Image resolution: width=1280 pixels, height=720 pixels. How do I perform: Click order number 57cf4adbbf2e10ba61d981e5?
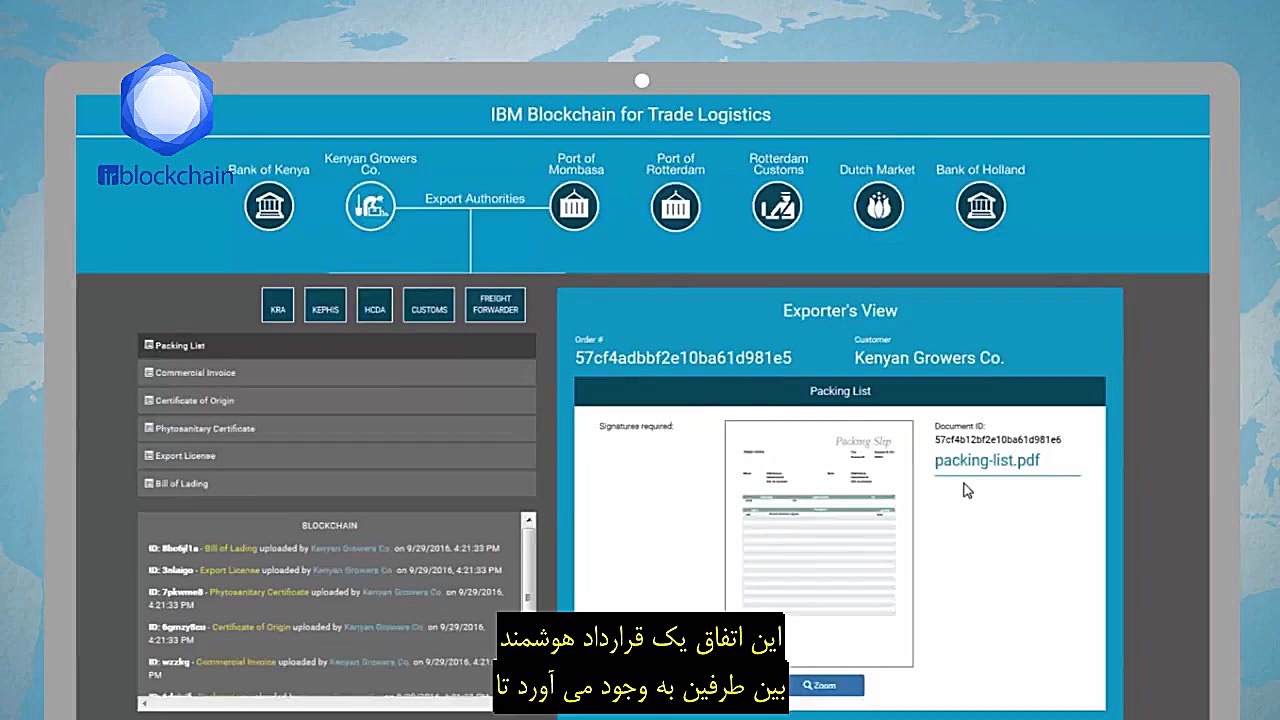683,358
